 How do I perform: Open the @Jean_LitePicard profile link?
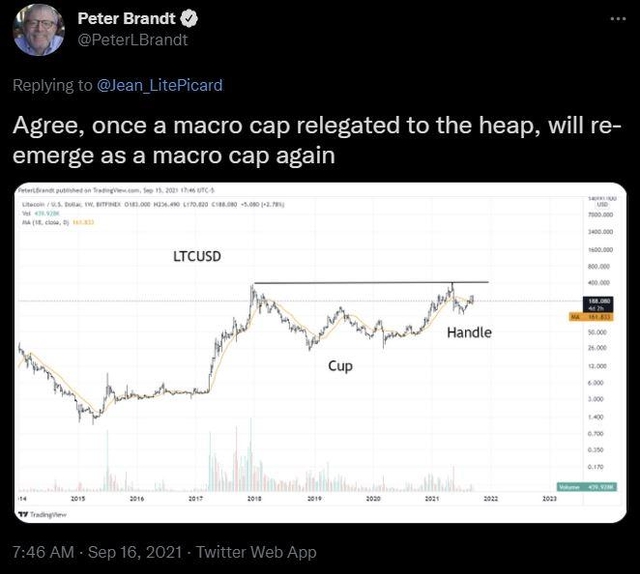coord(159,85)
